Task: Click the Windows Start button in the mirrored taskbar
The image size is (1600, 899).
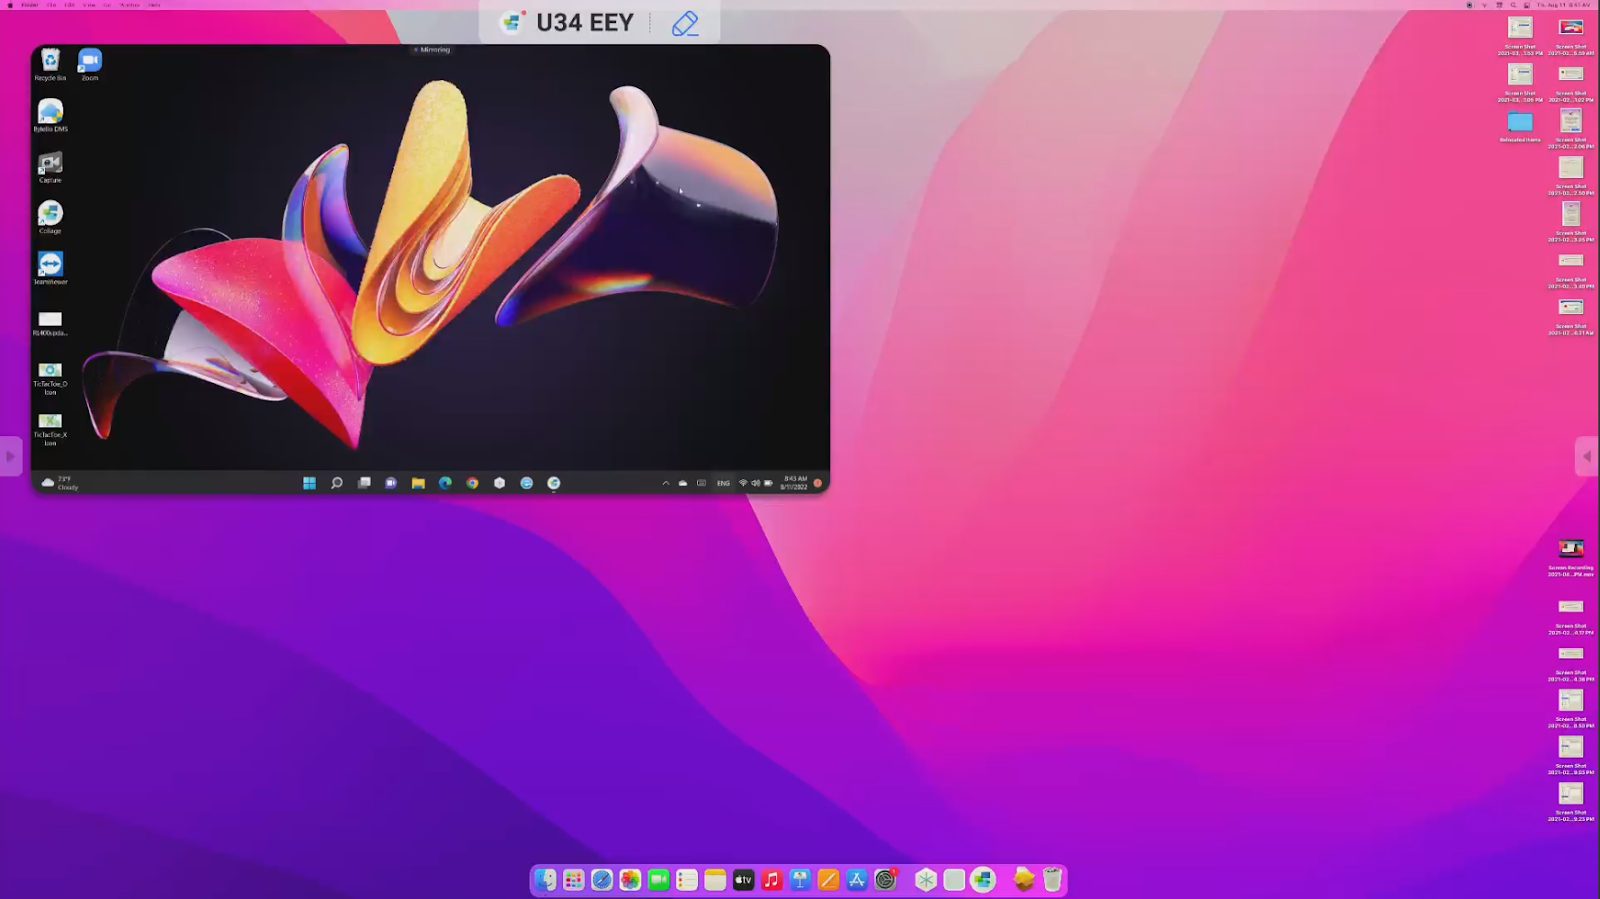Action: [310, 483]
